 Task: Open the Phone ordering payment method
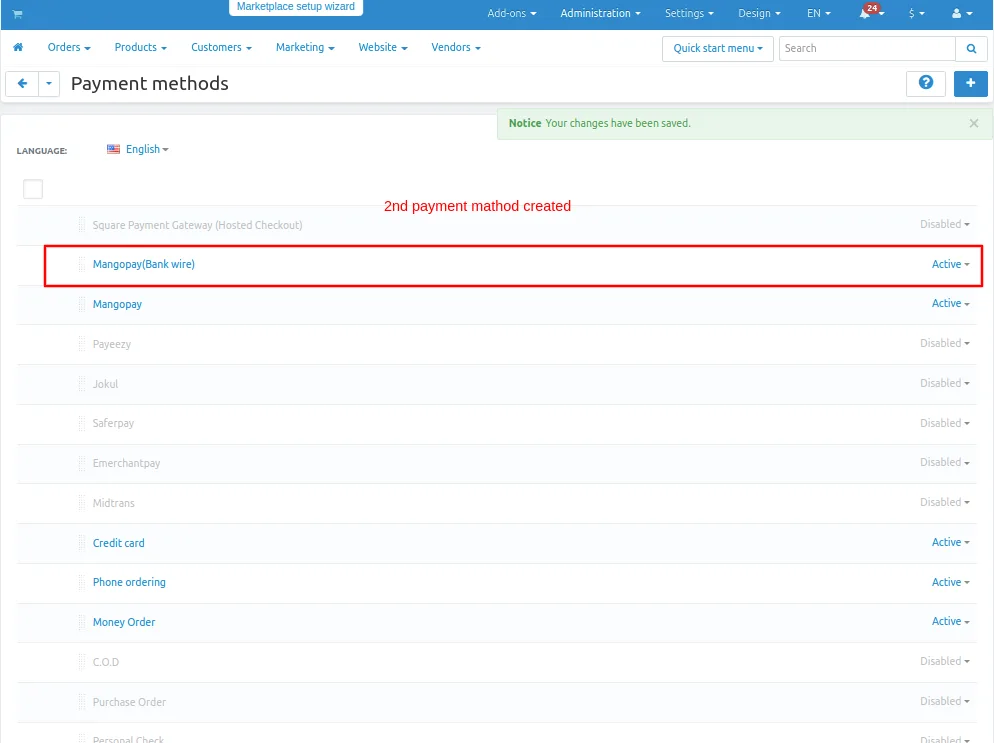tap(129, 582)
